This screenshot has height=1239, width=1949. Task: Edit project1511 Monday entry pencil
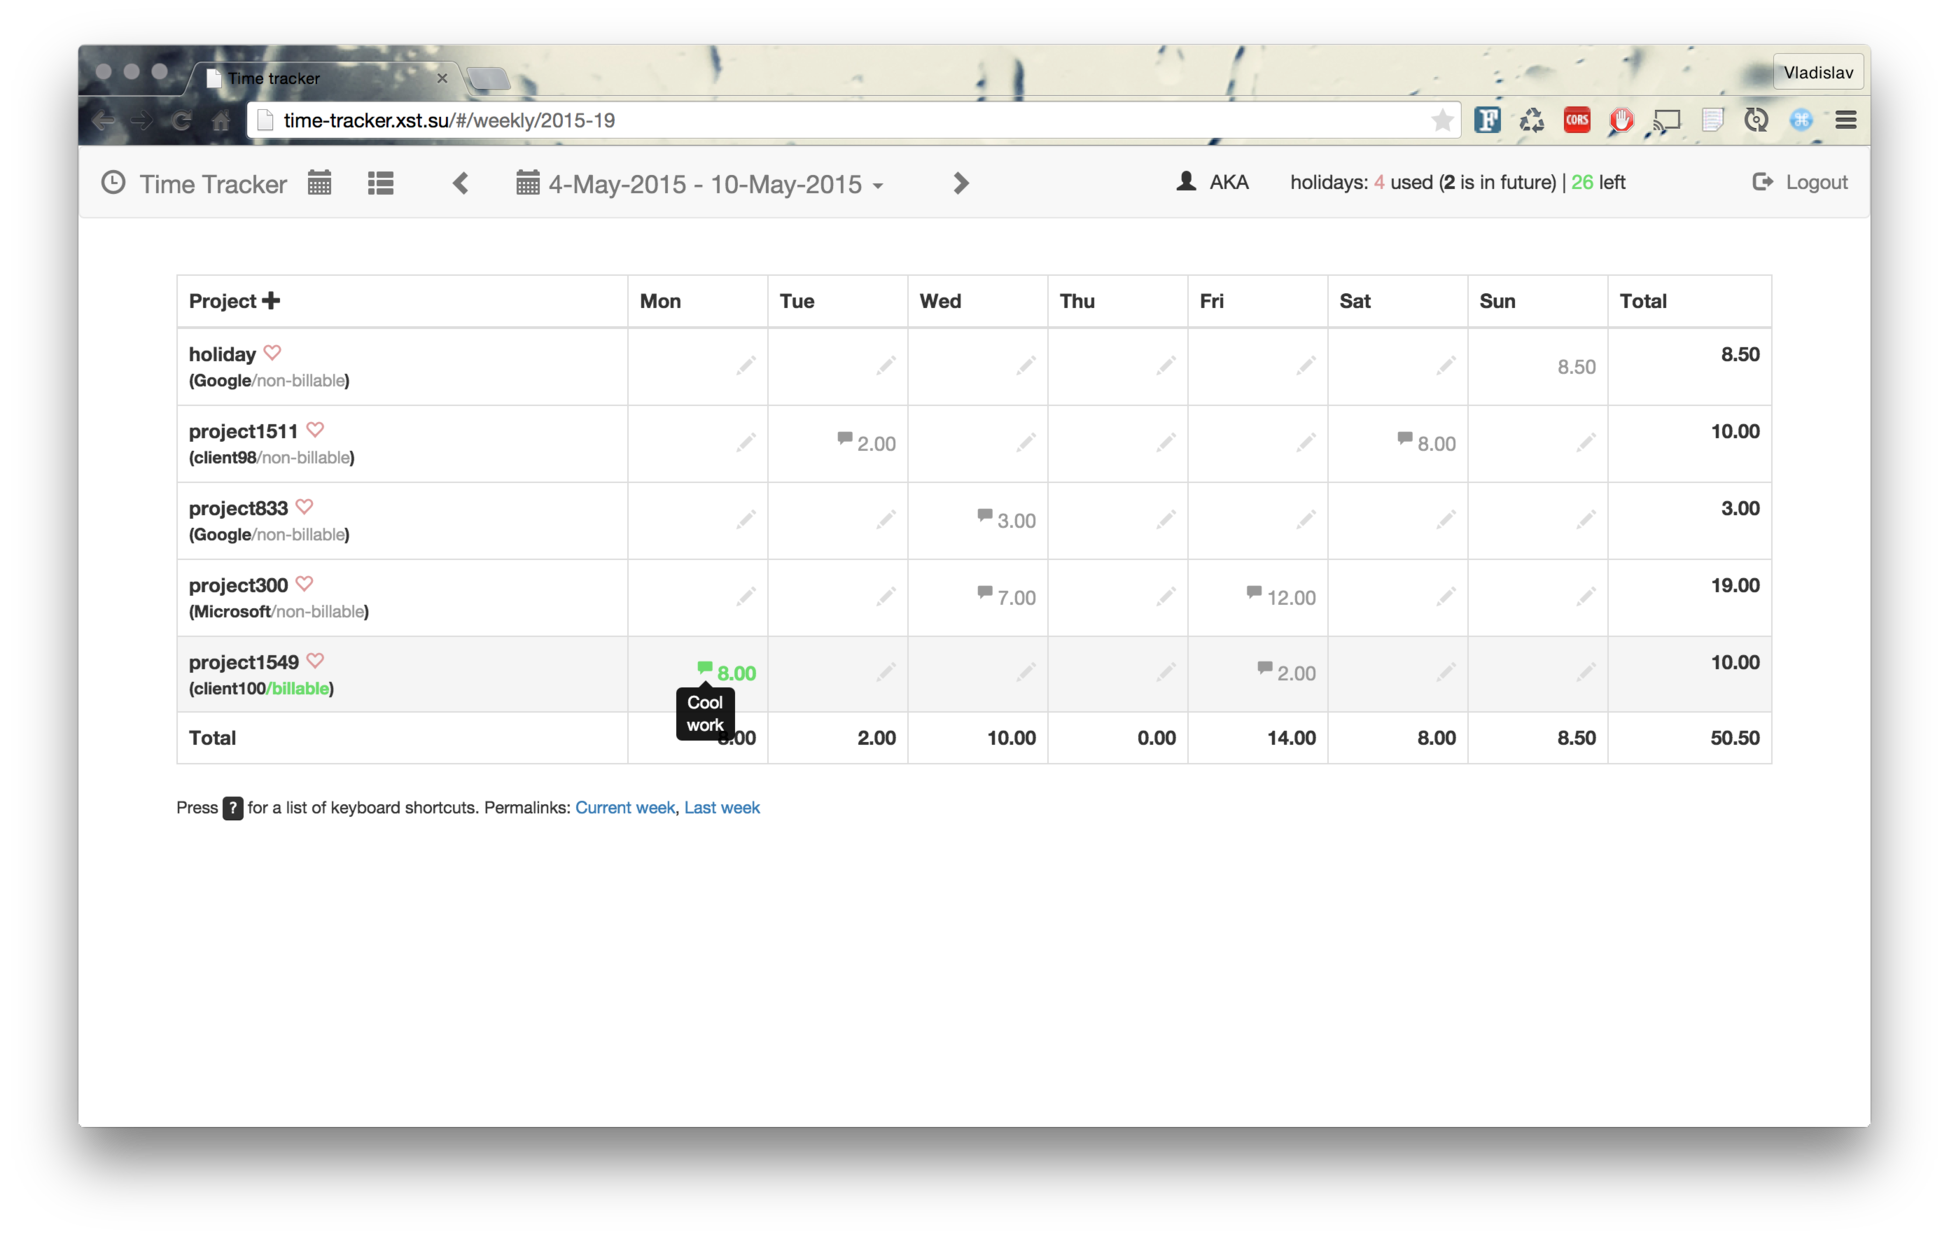[746, 443]
